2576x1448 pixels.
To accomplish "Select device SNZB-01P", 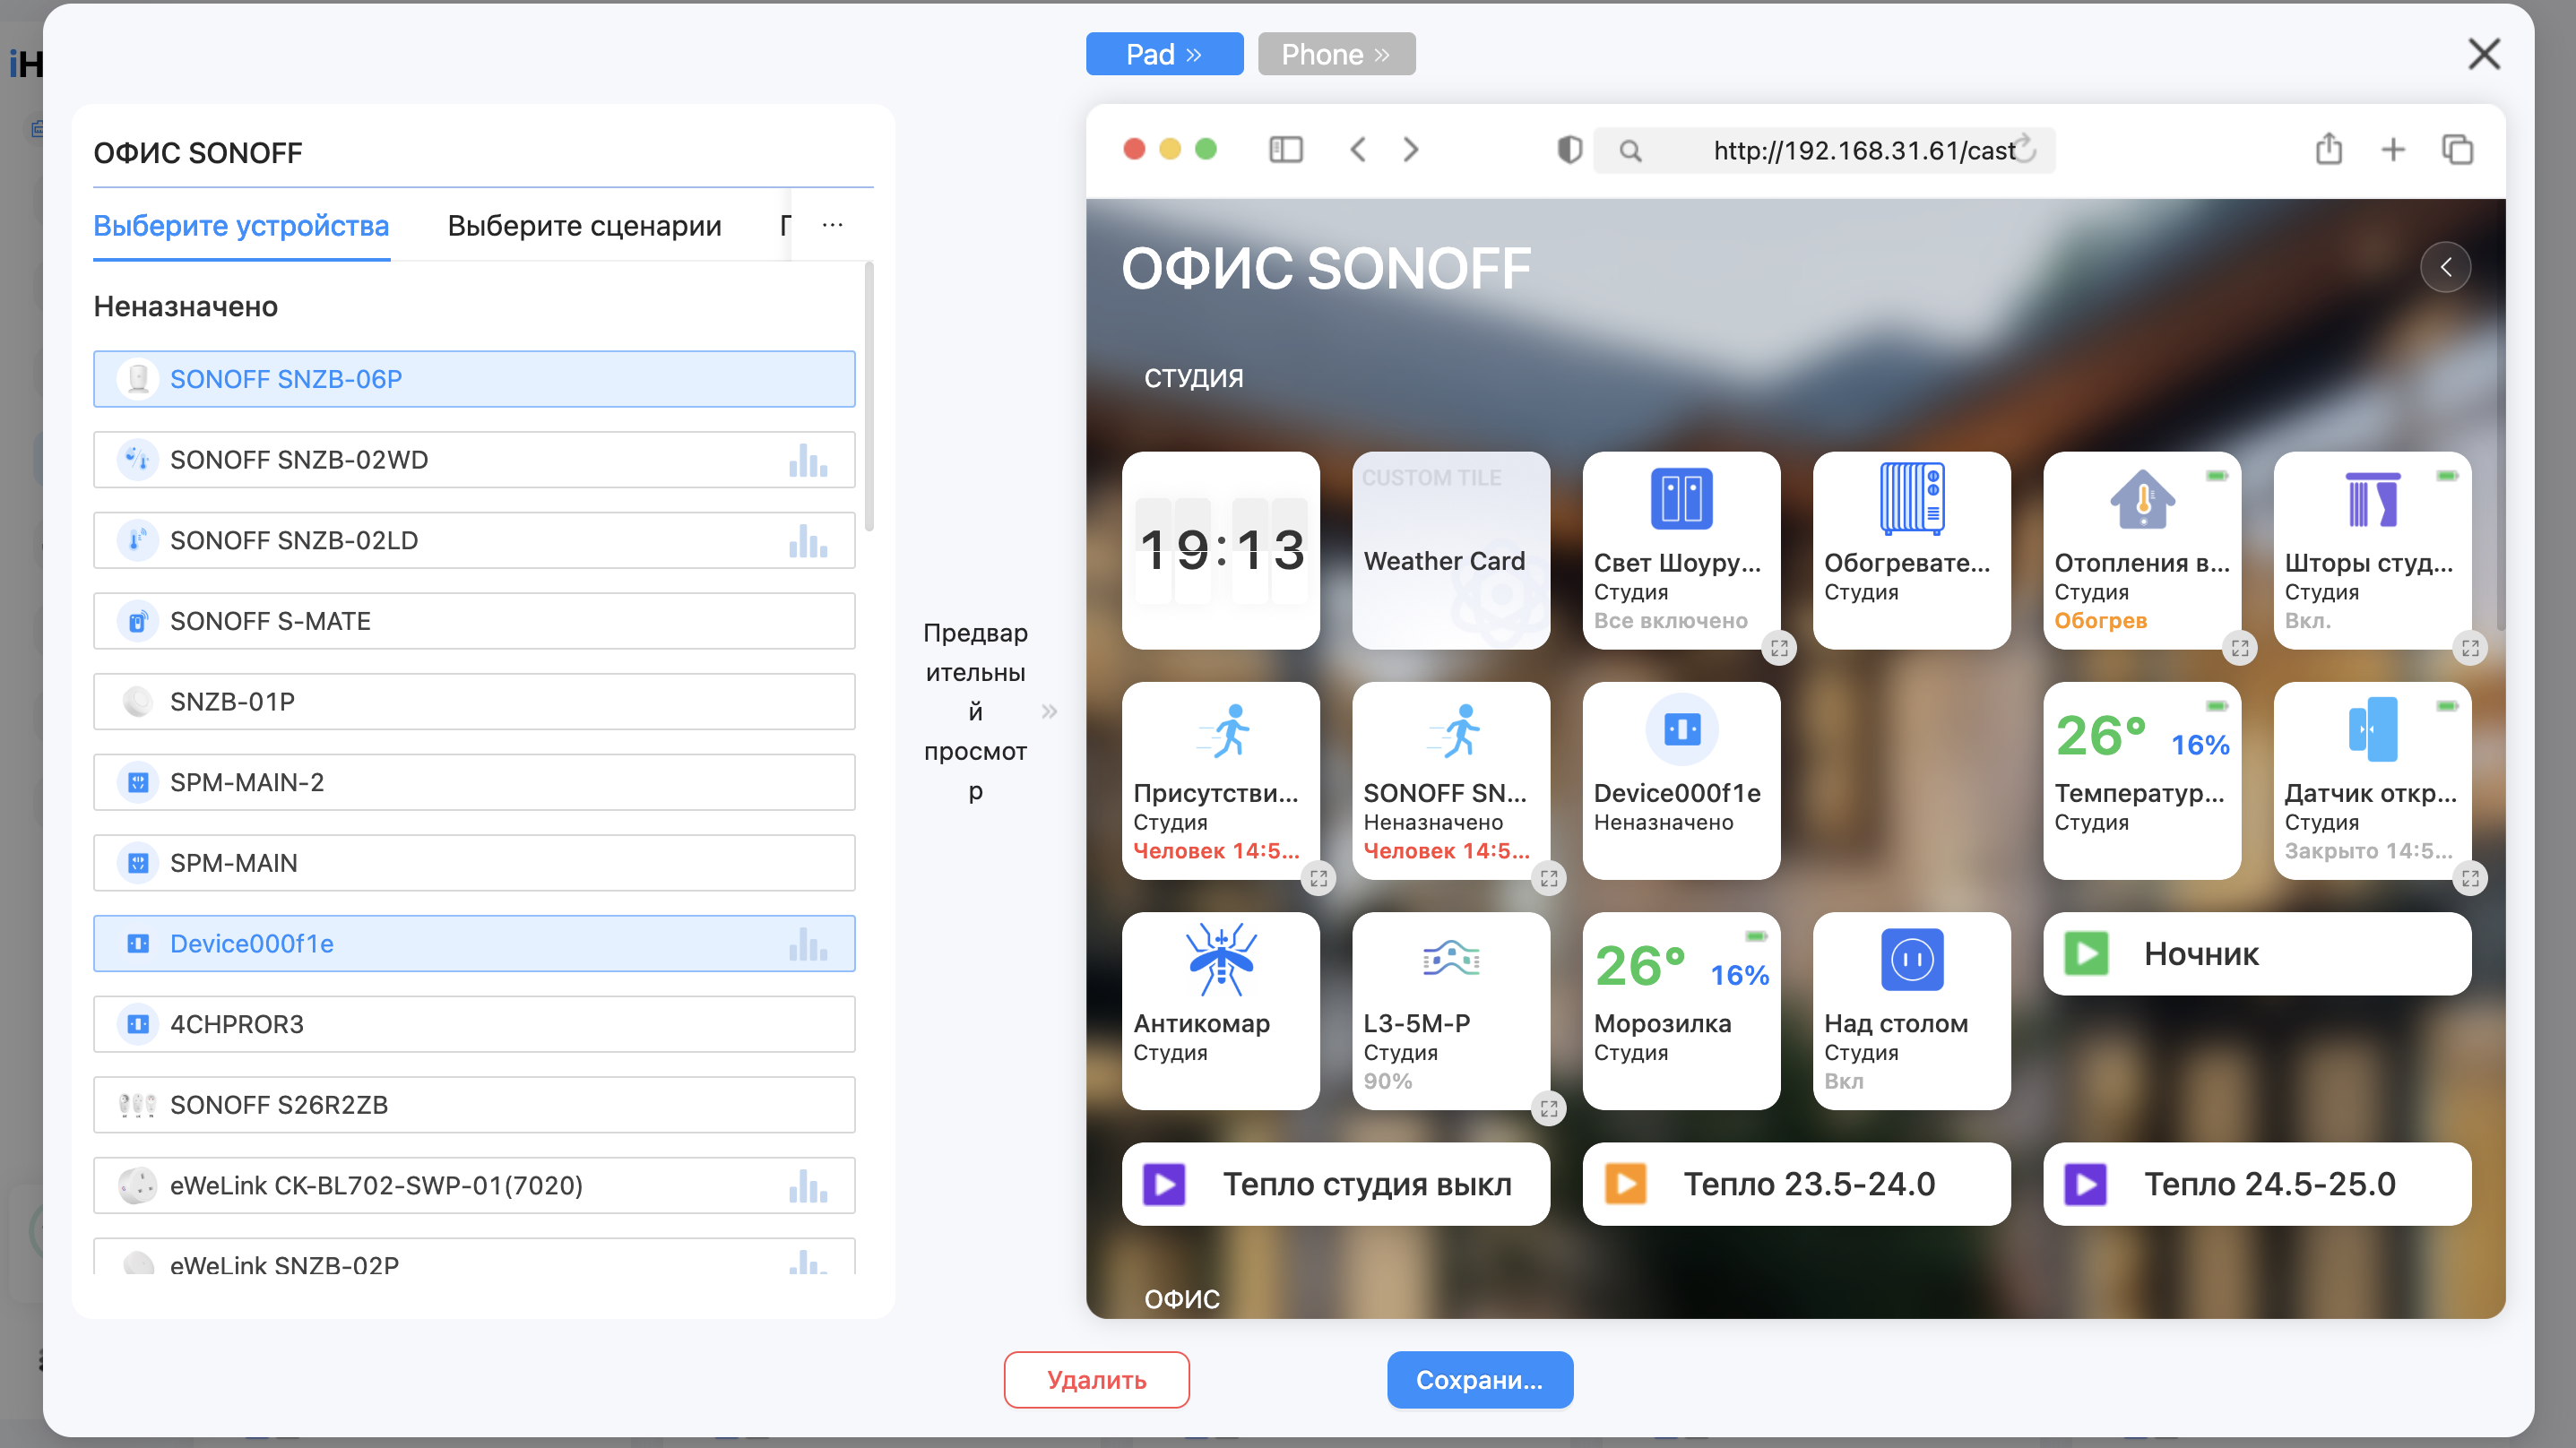I will (x=474, y=702).
